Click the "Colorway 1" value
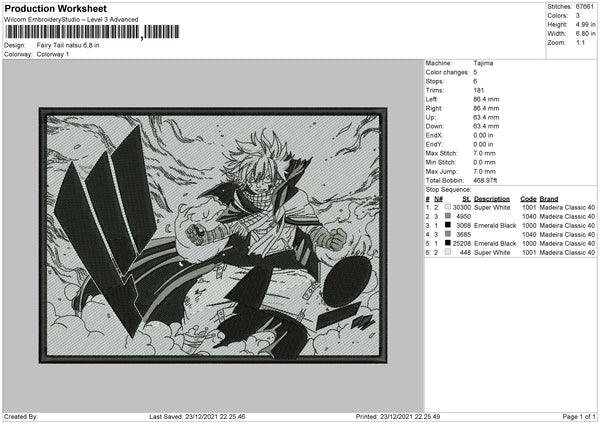The width and height of the screenshot is (600, 424). point(53,54)
